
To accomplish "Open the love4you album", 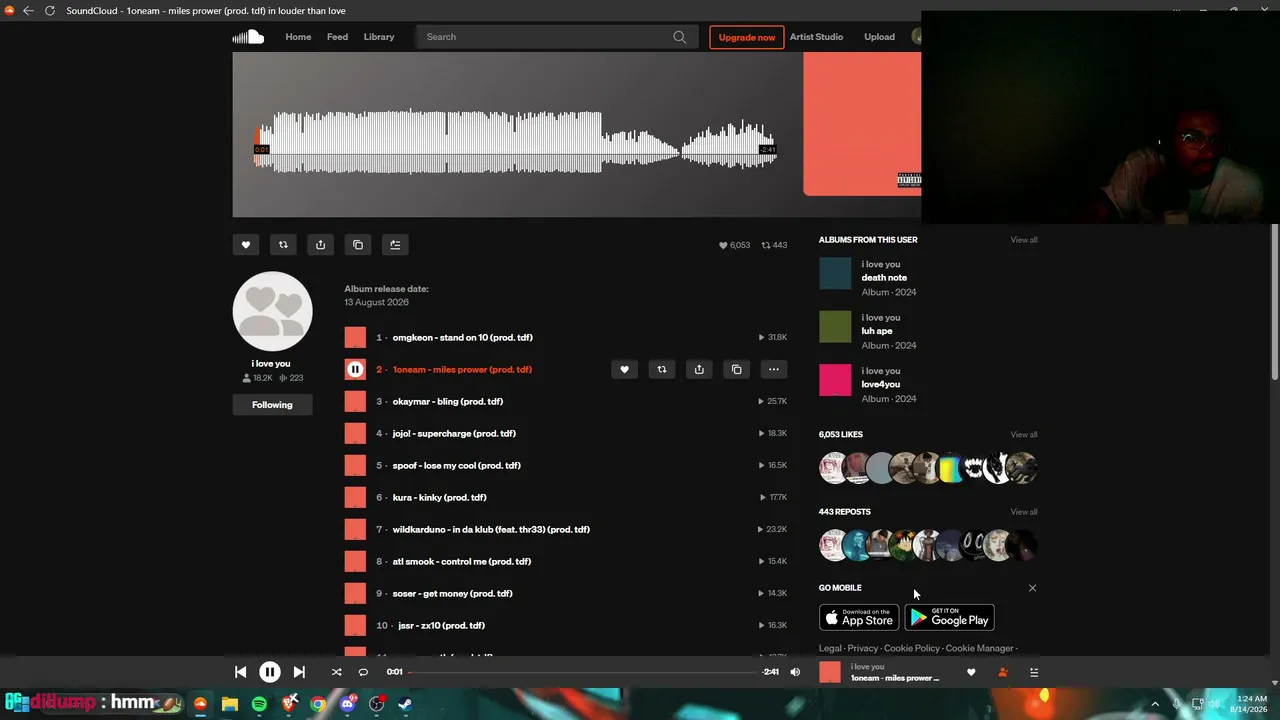I will click(881, 384).
